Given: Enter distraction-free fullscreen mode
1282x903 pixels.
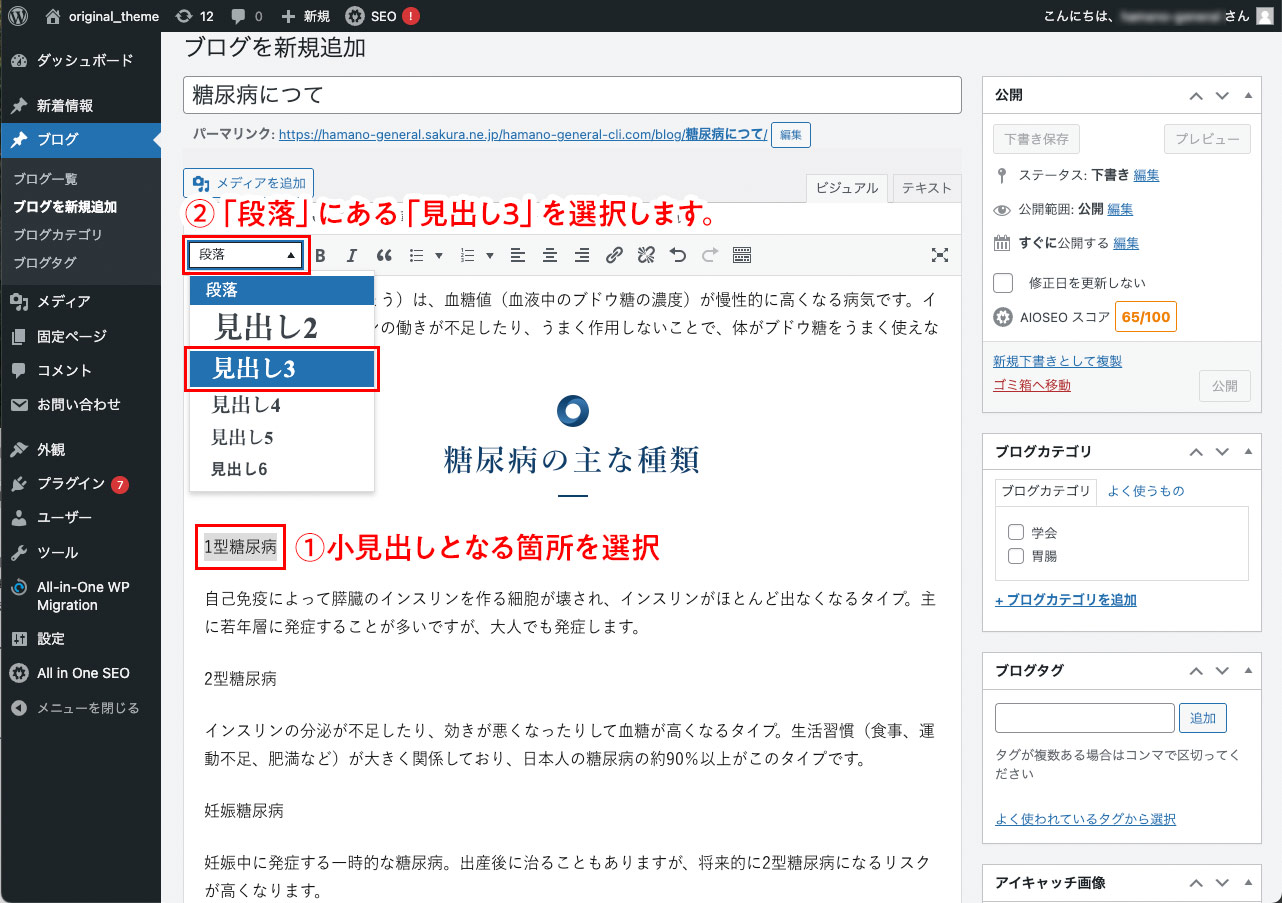Looking at the screenshot, I should pos(940,255).
